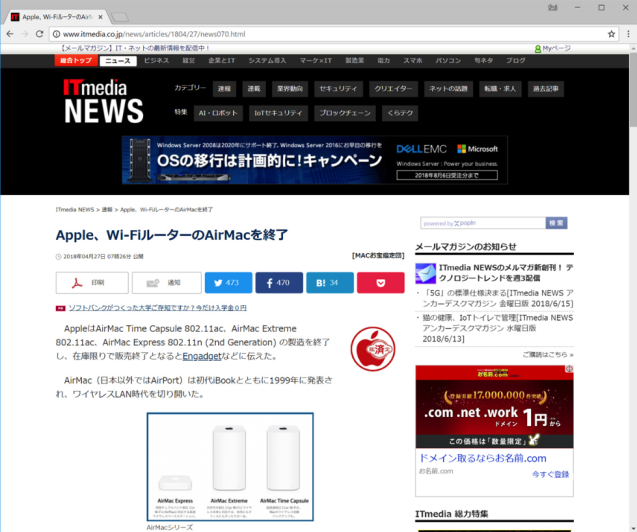Open ドメイン取るならお名前.com ad link
637x532 pixels.
click(x=483, y=458)
